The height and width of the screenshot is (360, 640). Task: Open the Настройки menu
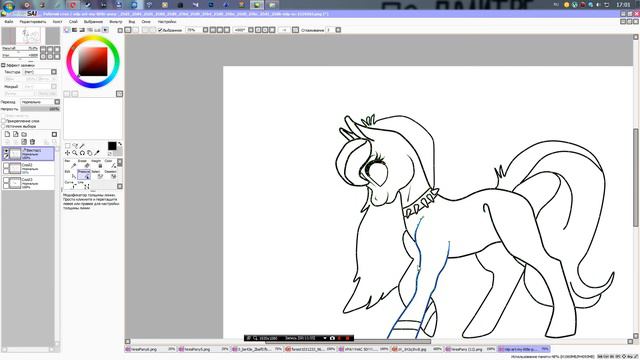point(167,22)
